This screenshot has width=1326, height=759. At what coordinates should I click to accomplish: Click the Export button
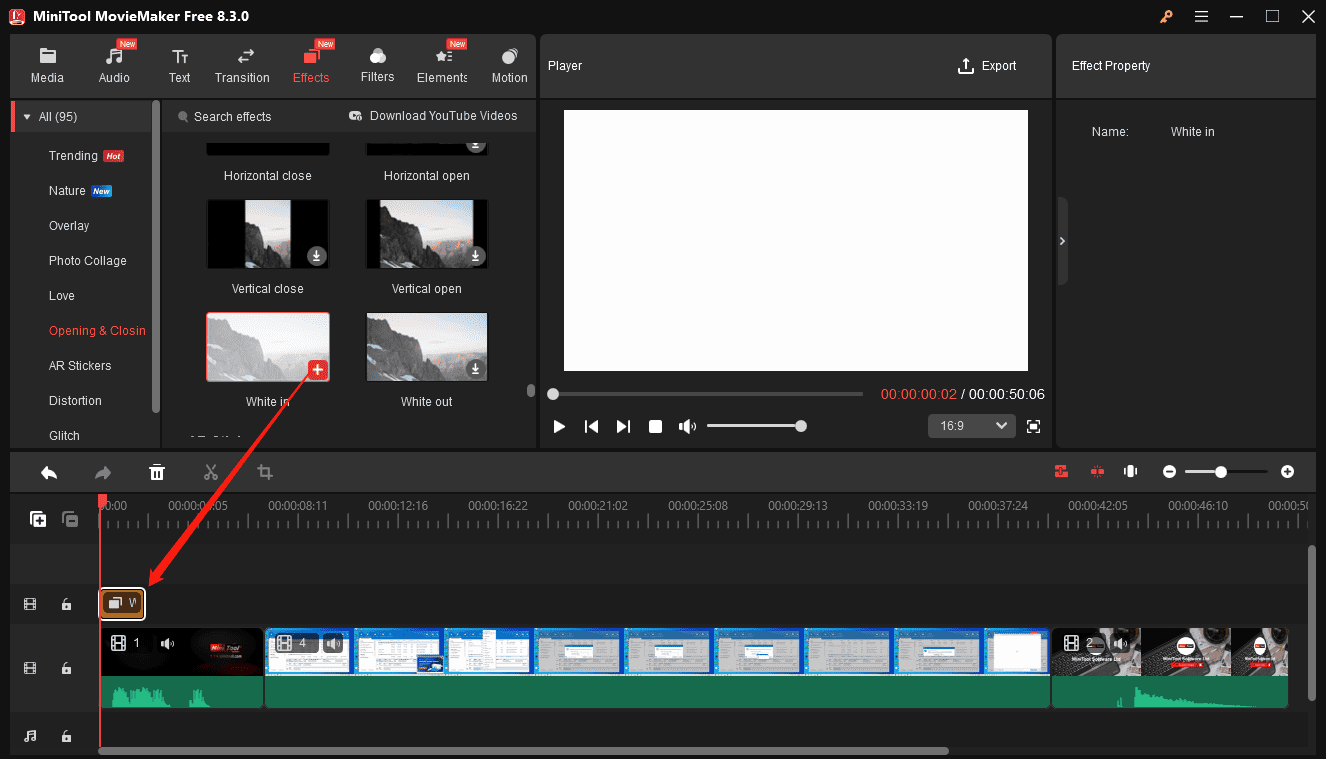coord(987,66)
